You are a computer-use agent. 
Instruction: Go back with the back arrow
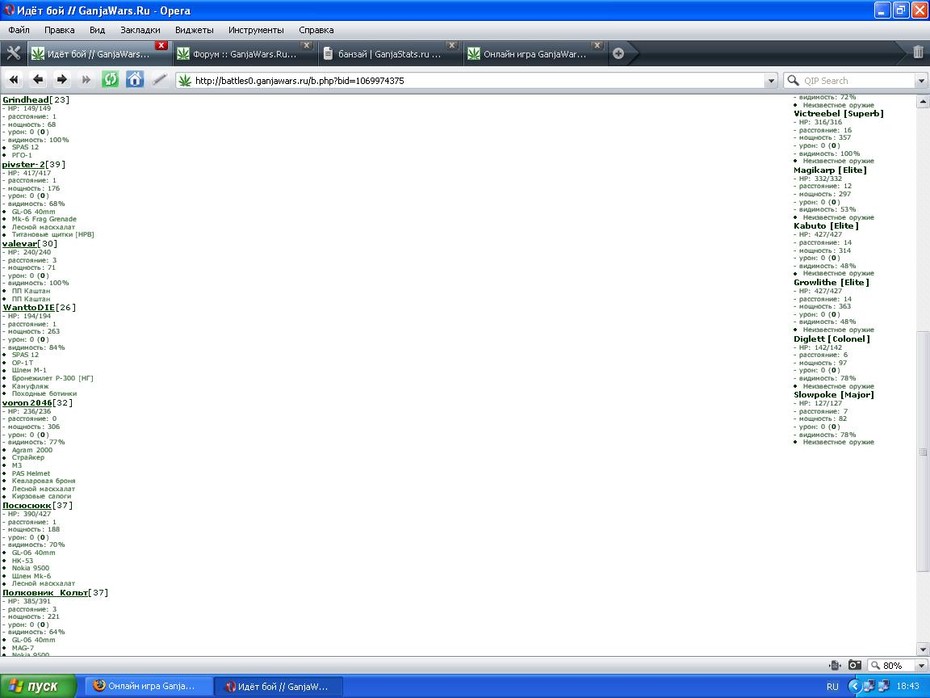pyautogui.click(x=38, y=79)
